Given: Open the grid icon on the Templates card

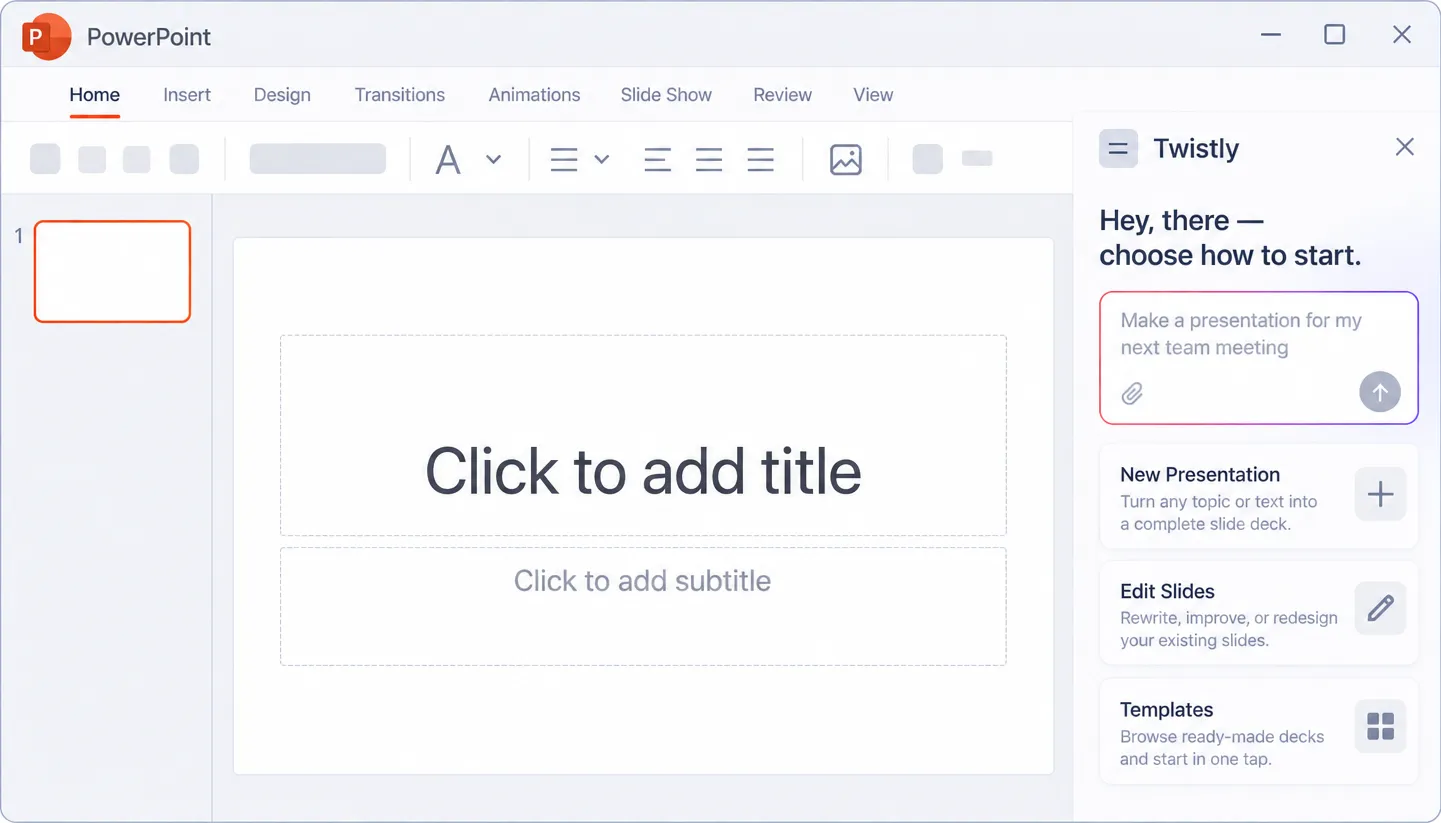Looking at the screenshot, I should (x=1380, y=727).
